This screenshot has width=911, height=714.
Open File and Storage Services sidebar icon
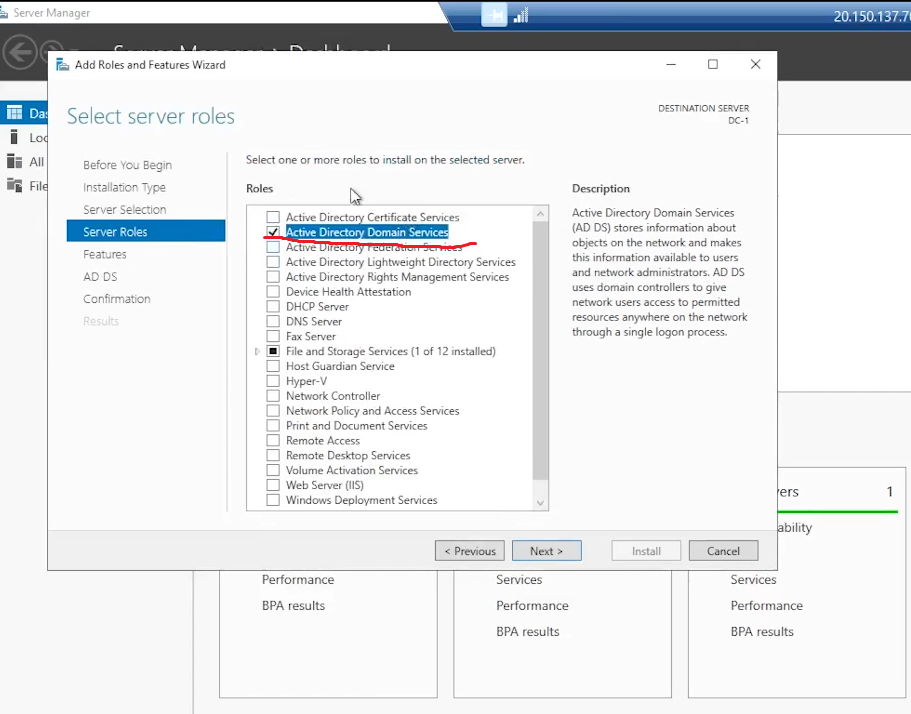click(x=15, y=185)
